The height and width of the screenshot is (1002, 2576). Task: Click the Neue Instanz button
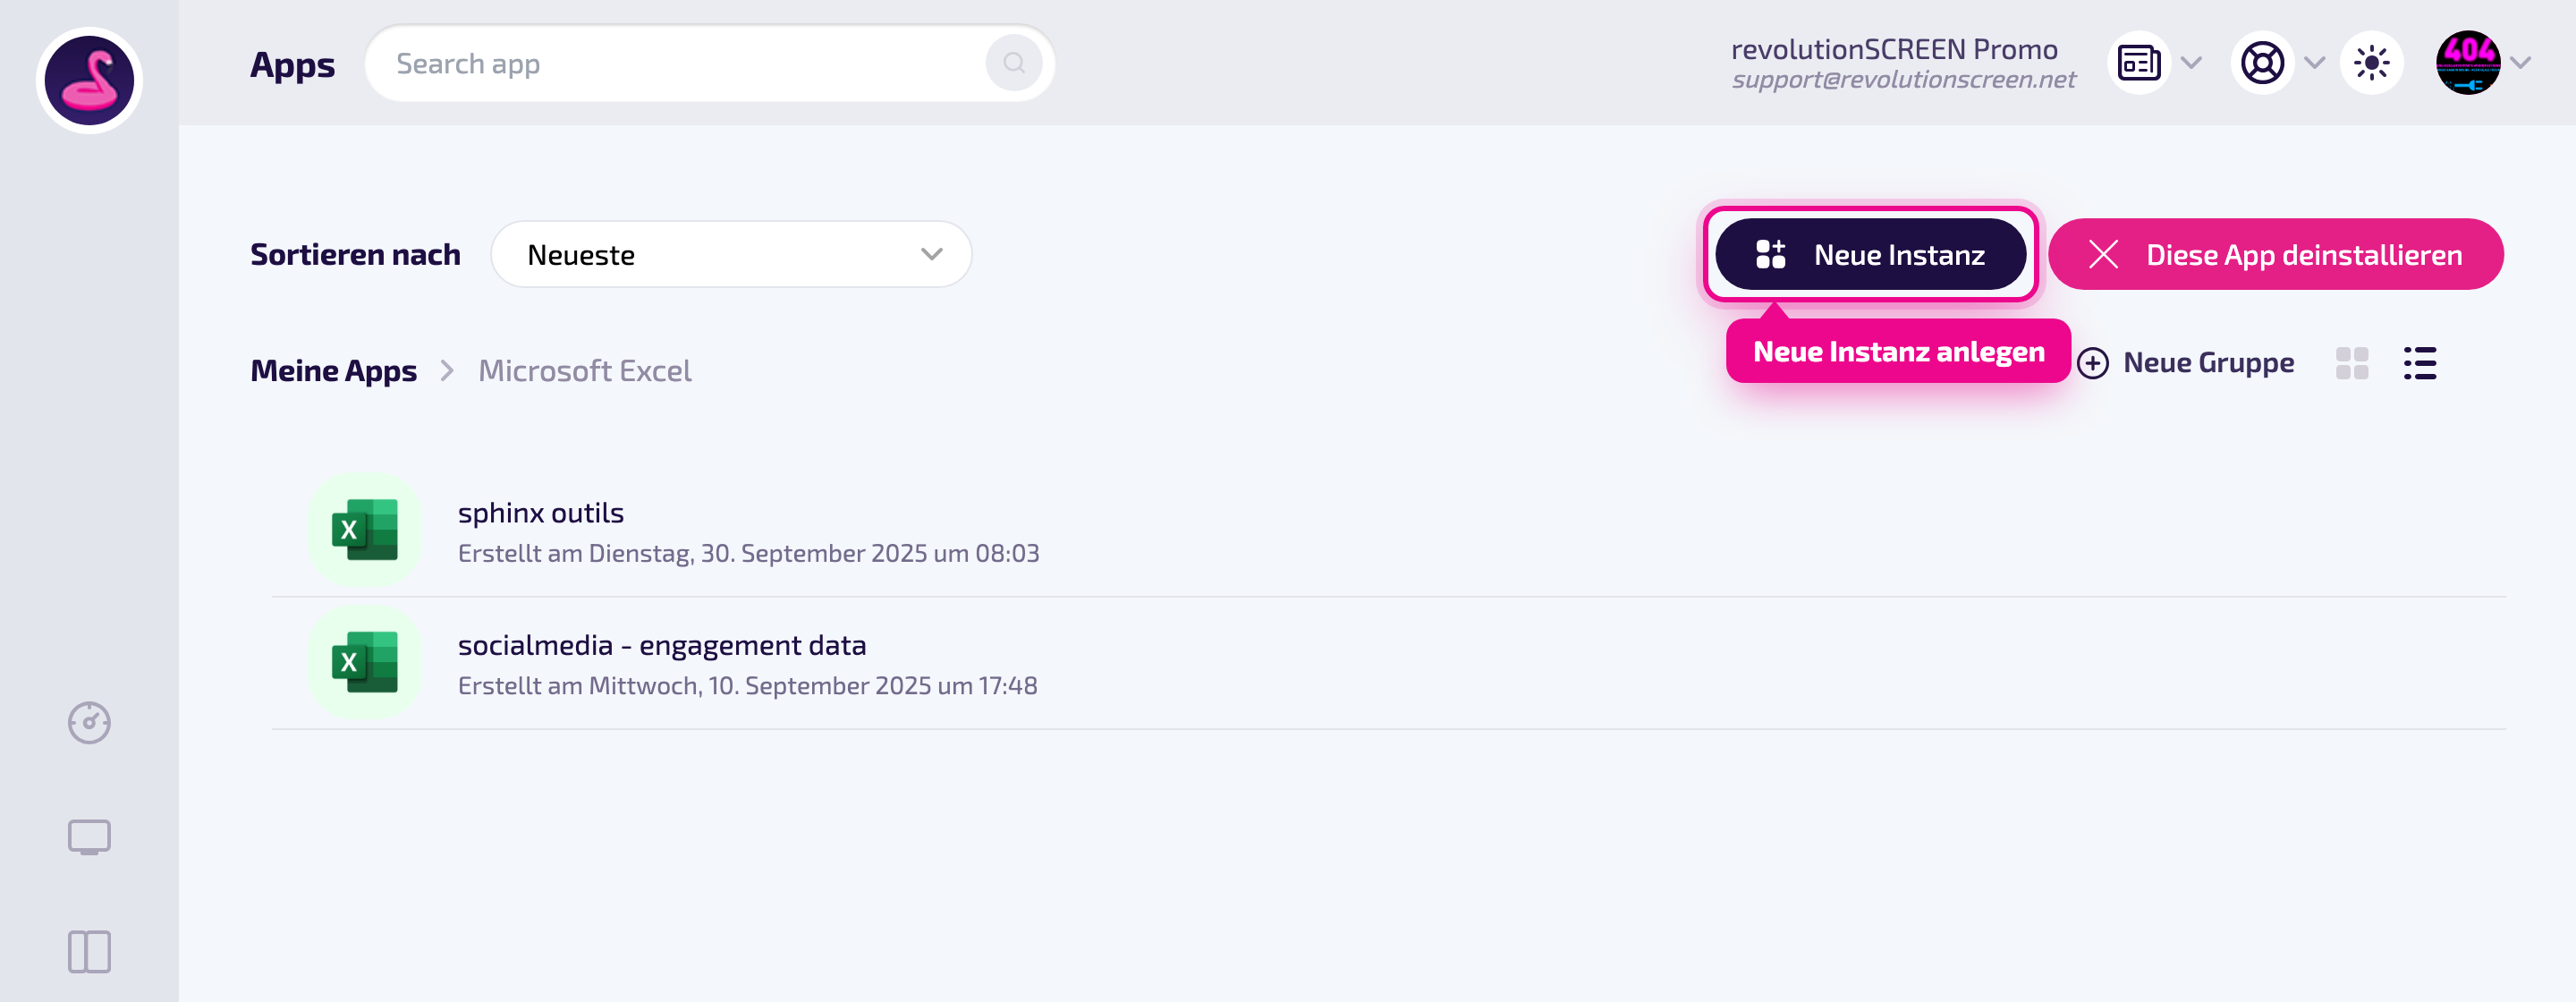pos(1870,254)
